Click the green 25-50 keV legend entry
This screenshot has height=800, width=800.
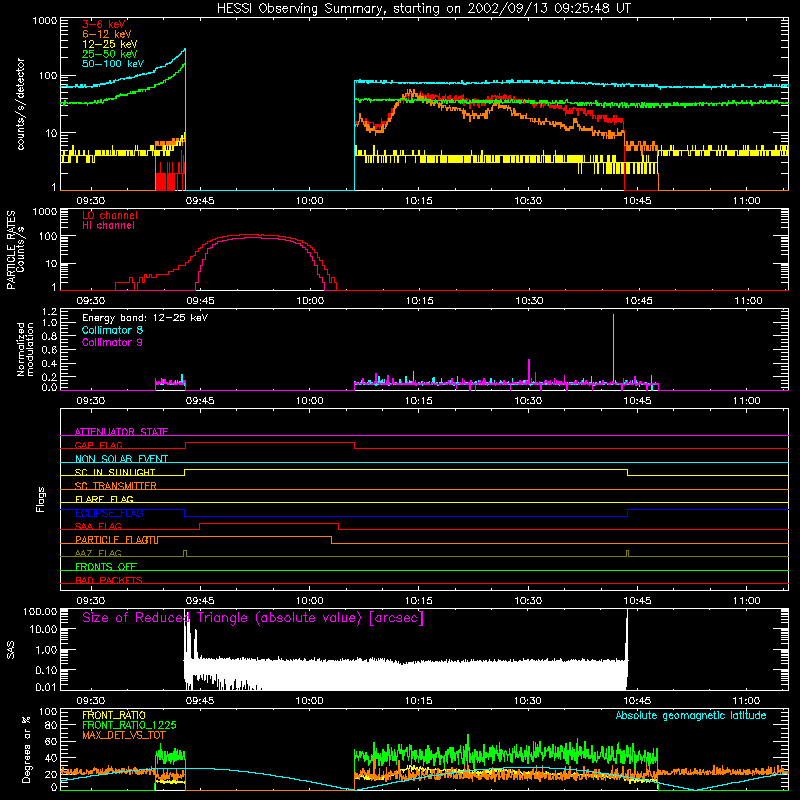[x=110, y=54]
